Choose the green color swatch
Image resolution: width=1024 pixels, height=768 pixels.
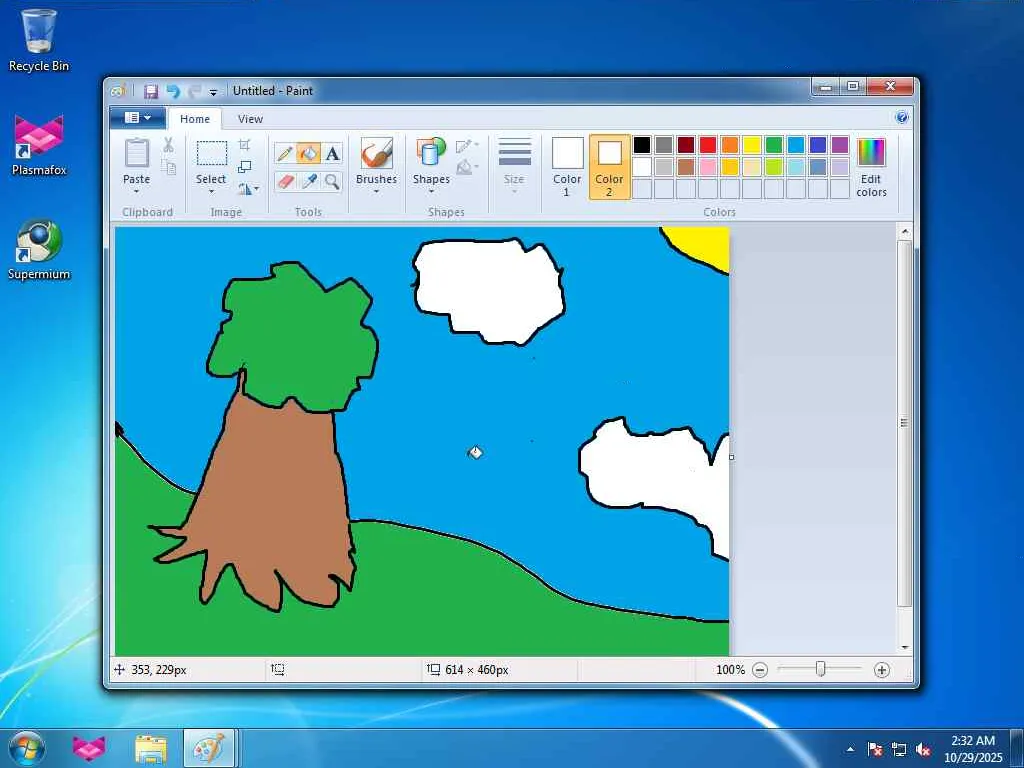774,144
